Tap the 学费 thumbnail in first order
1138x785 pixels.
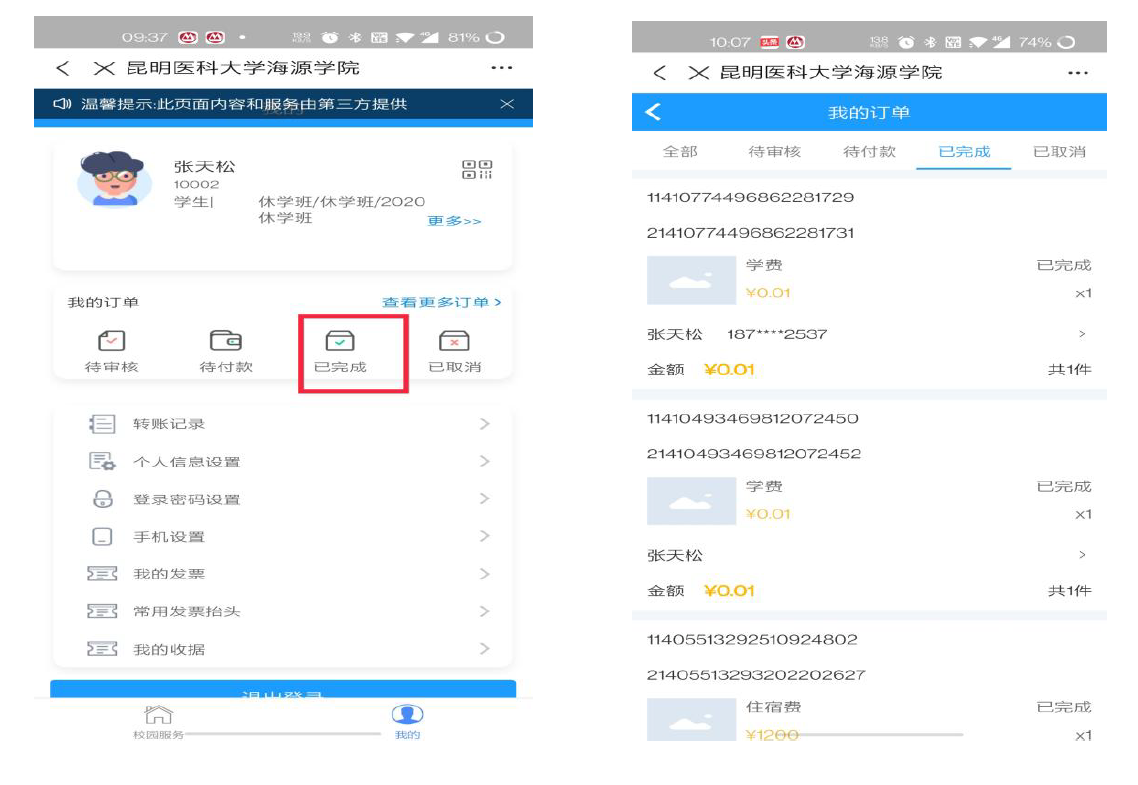tap(691, 280)
